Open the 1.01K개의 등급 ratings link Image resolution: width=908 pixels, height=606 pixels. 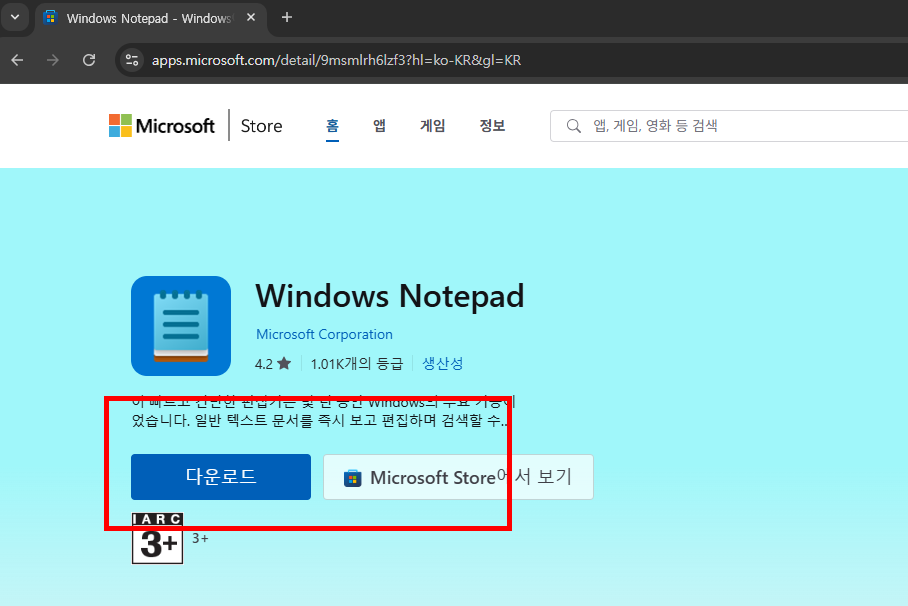tap(357, 364)
